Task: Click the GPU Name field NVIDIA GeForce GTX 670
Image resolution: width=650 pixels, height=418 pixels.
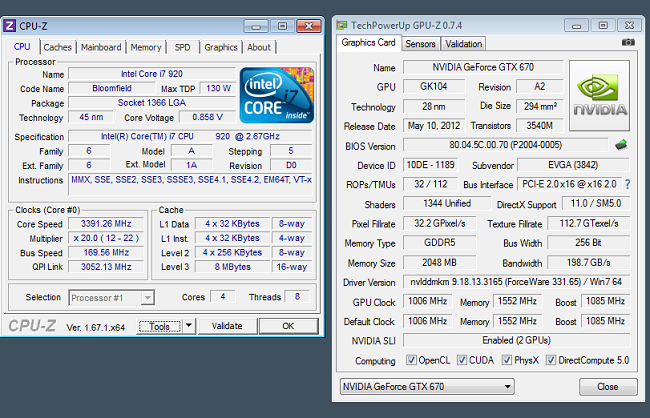Action: [x=483, y=67]
